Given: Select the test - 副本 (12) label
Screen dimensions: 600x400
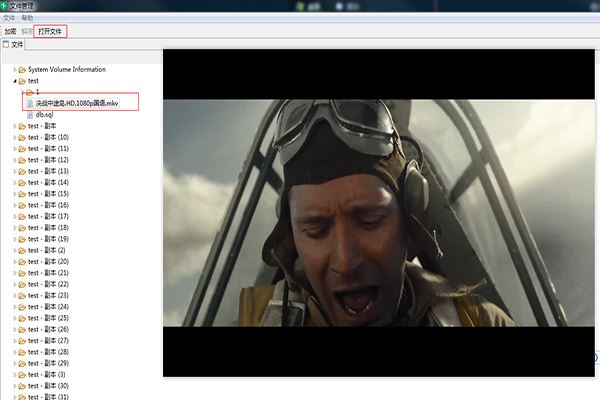Looking at the screenshot, I should [48, 160].
